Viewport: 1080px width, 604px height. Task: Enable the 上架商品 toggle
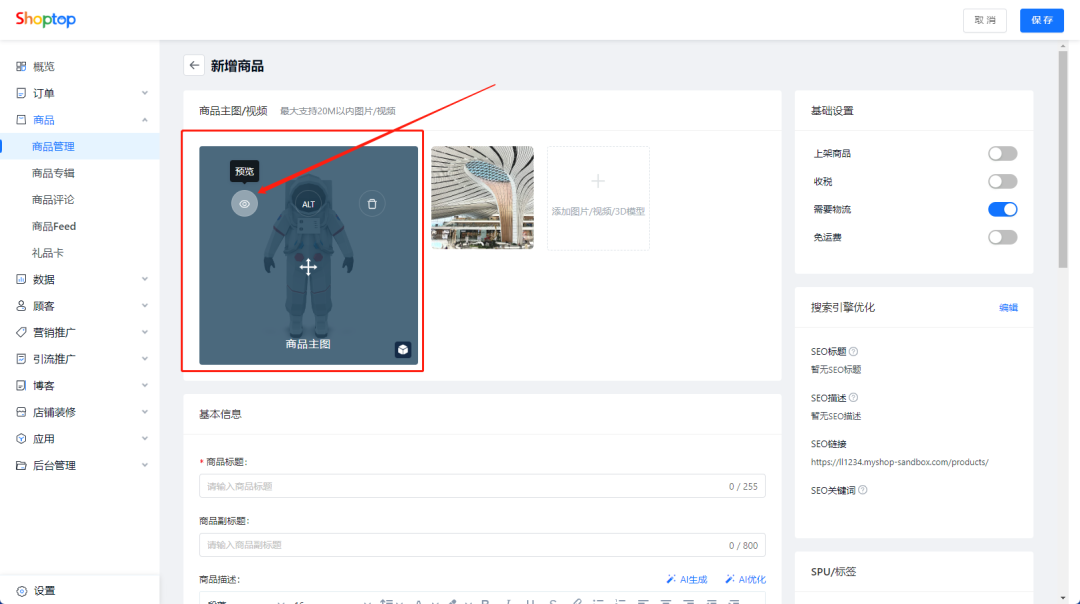(x=1002, y=153)
